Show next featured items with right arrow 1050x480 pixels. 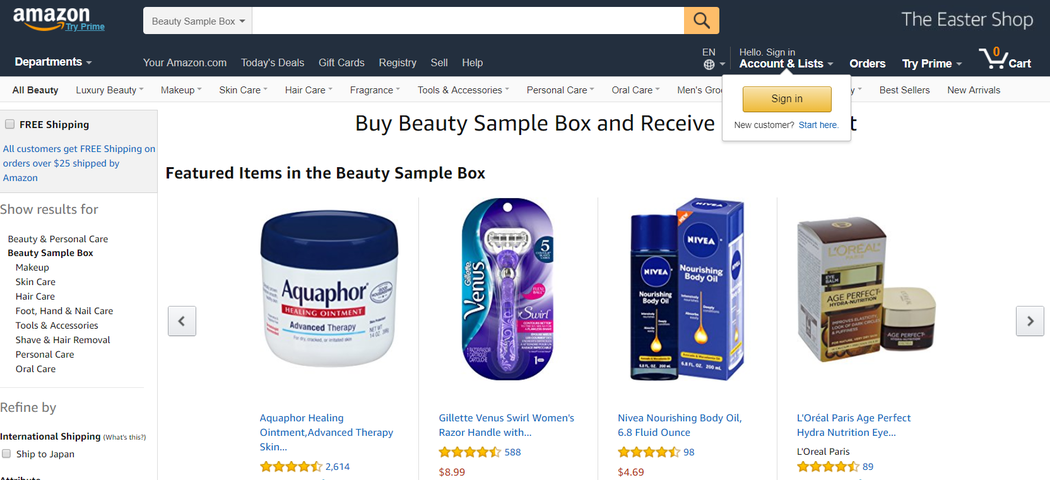[x=1029, y=321]
